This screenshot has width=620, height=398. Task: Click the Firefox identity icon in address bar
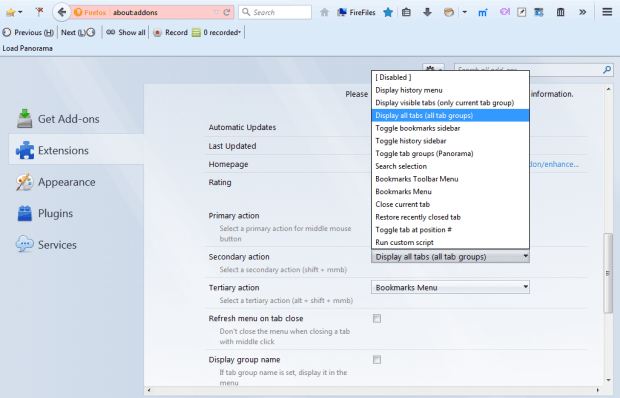pyautogui.click(x=78, y=12)
